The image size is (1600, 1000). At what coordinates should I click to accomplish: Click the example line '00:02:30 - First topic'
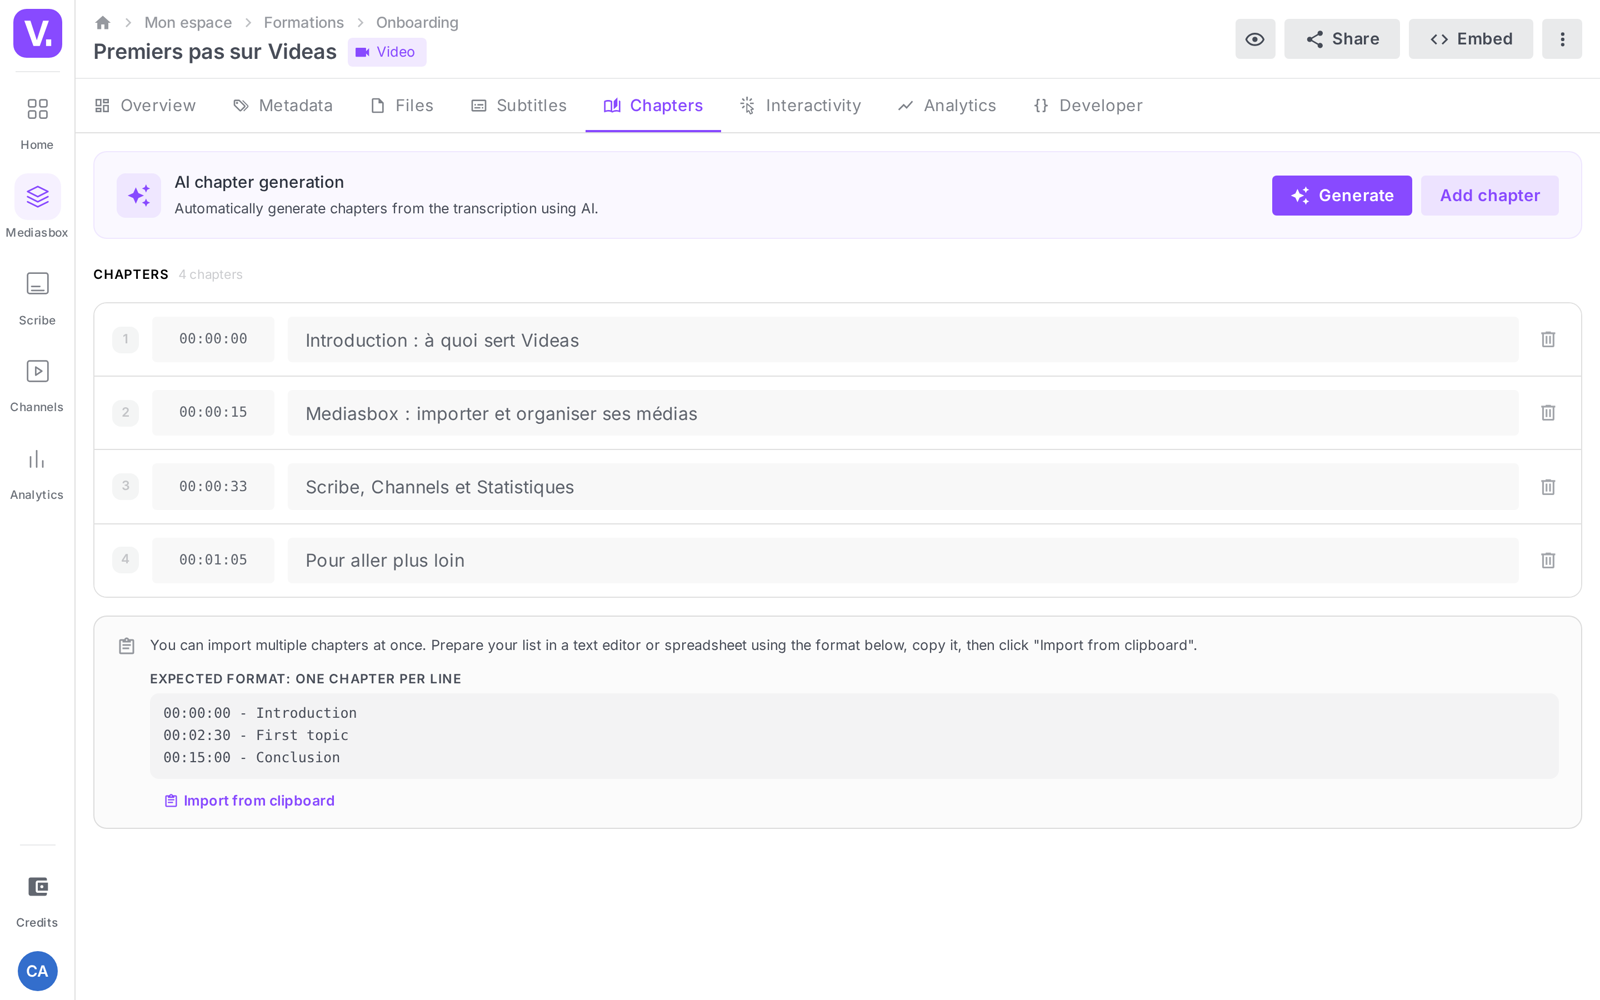[x=256, y=735]
